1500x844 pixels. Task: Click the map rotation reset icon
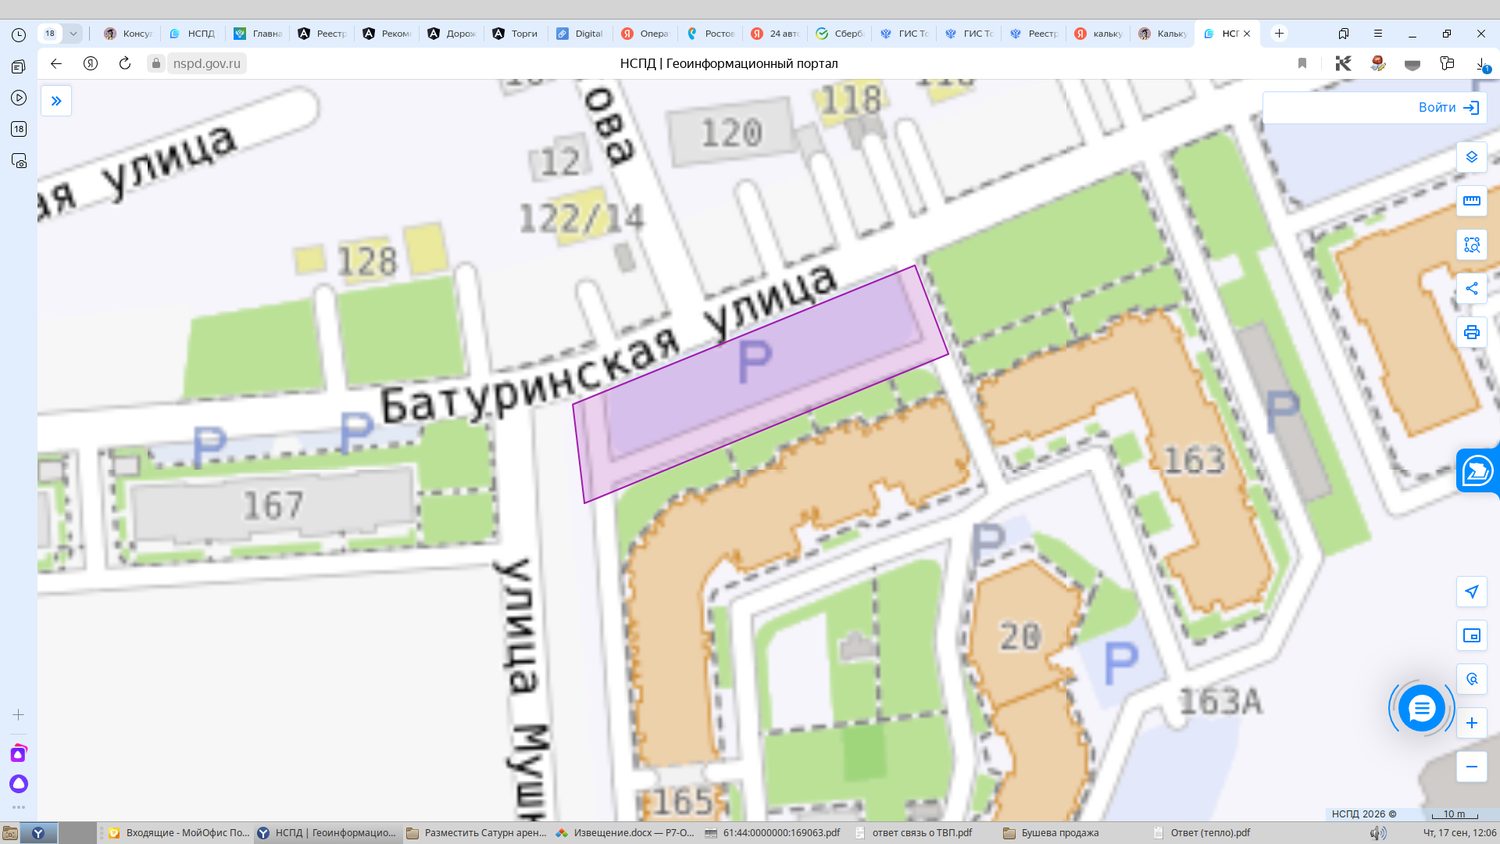click(1472, 679)
